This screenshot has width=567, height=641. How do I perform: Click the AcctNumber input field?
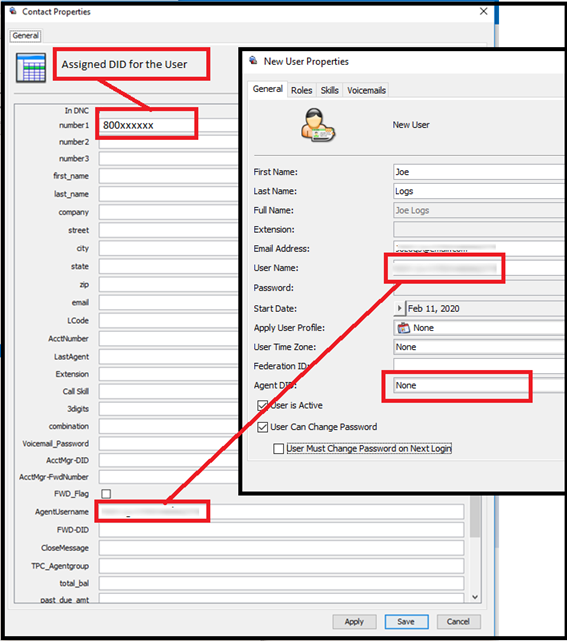click(168, 338)
